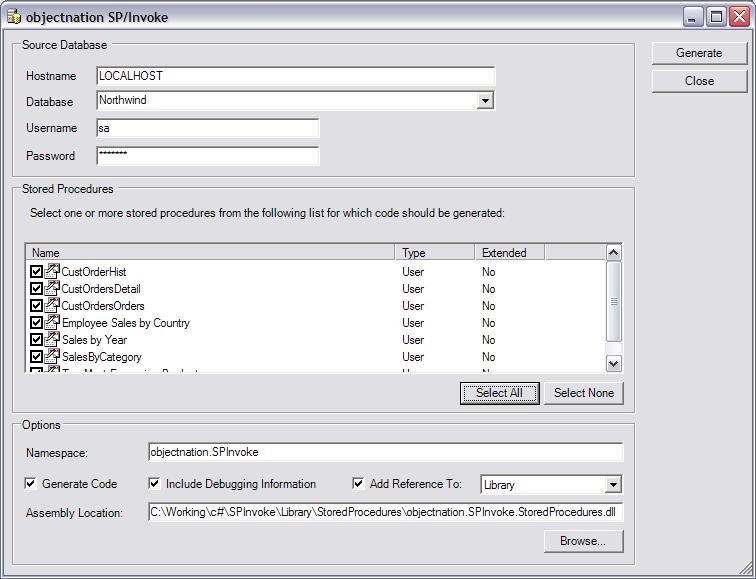
Task: Open the Browse dialog for assembly
Action: (583, 541)
